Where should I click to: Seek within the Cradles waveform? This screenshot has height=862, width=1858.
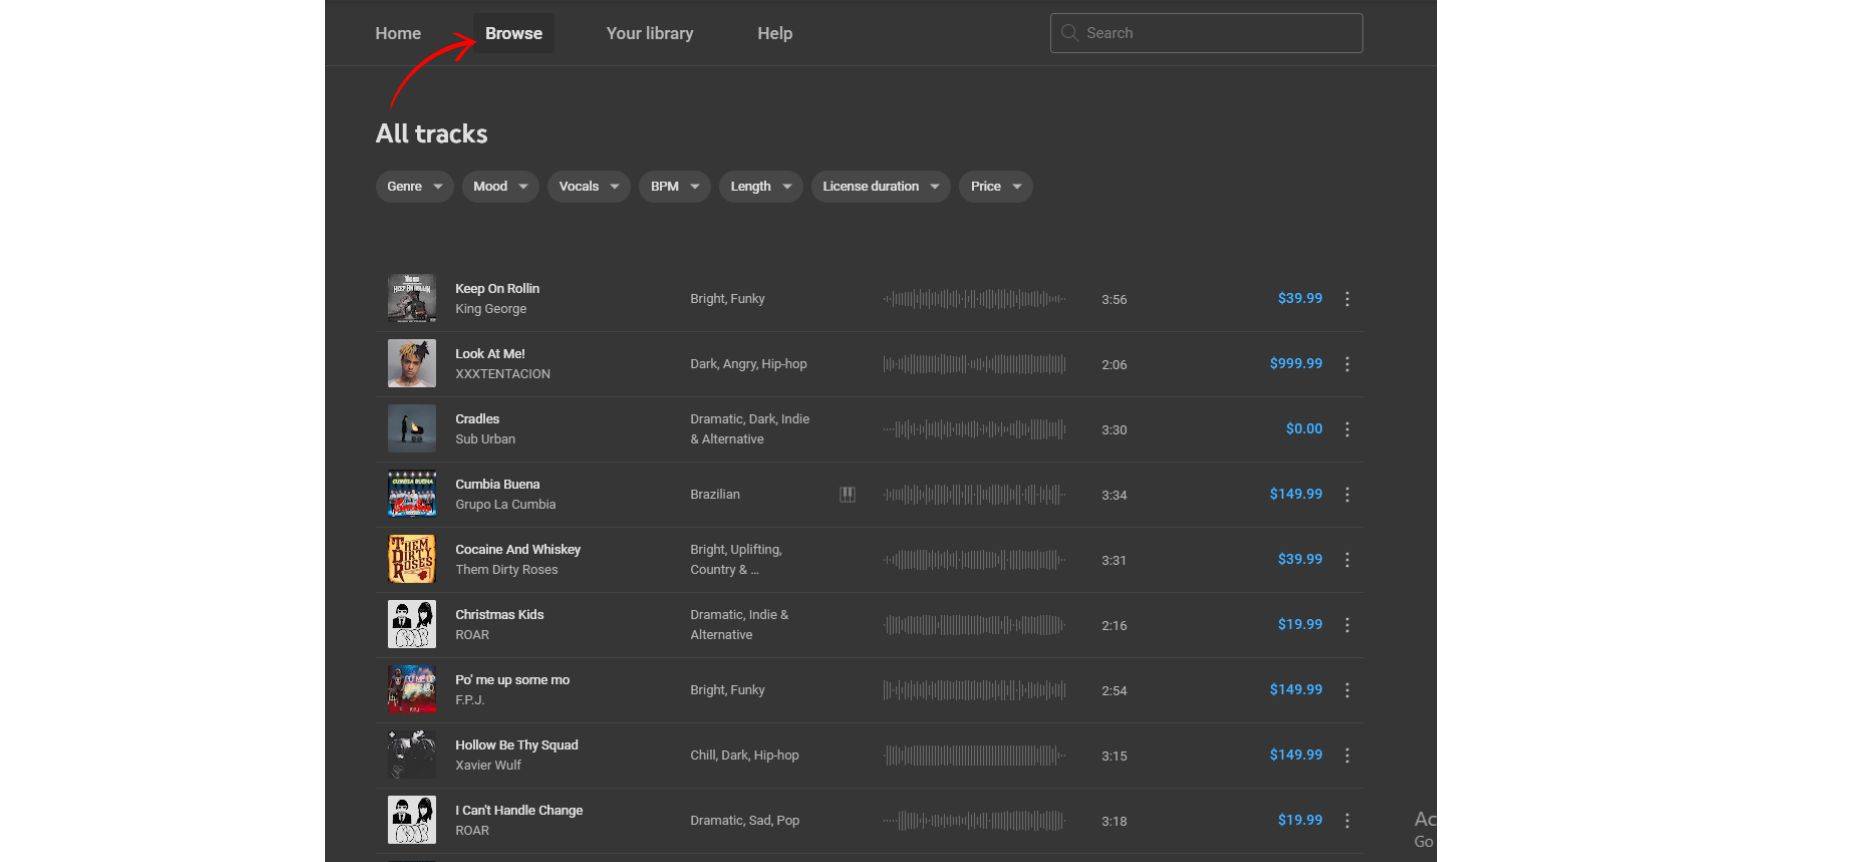click(974, 429)
